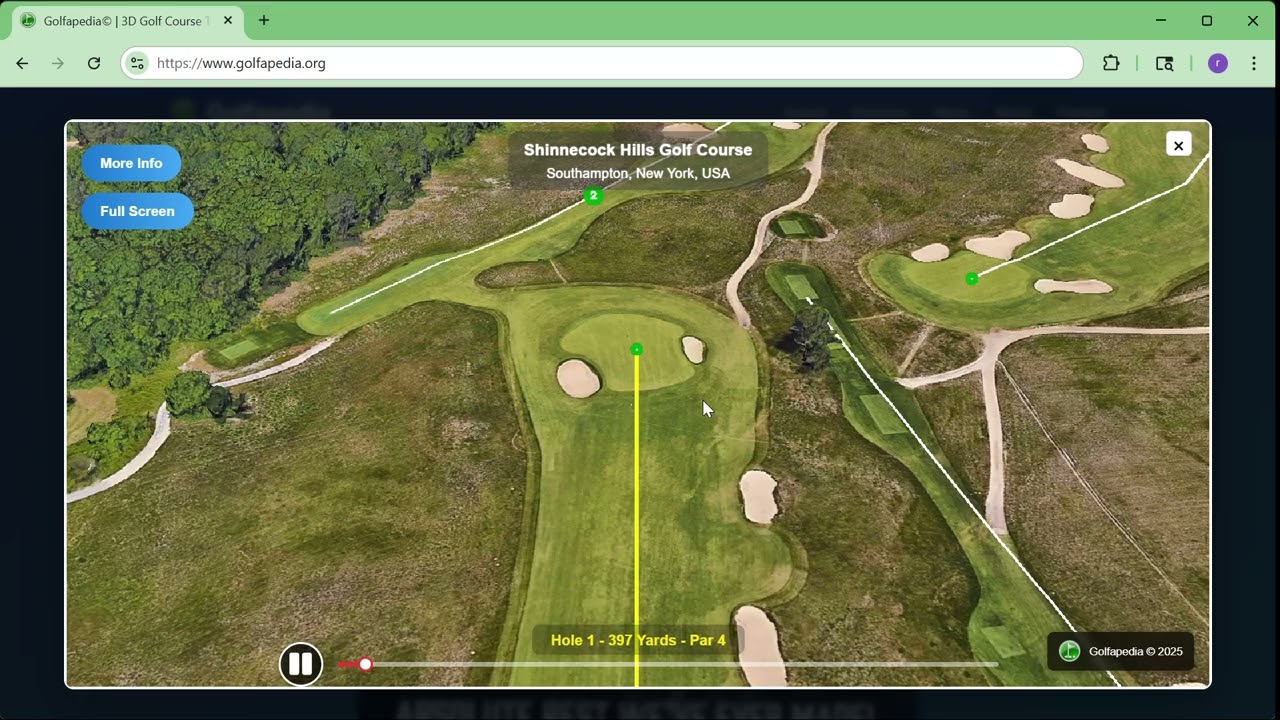1280x720 pixels.
Task: Focus the golfapedia.org address bar
Action: pyautogui.click(x=602, y=63)
